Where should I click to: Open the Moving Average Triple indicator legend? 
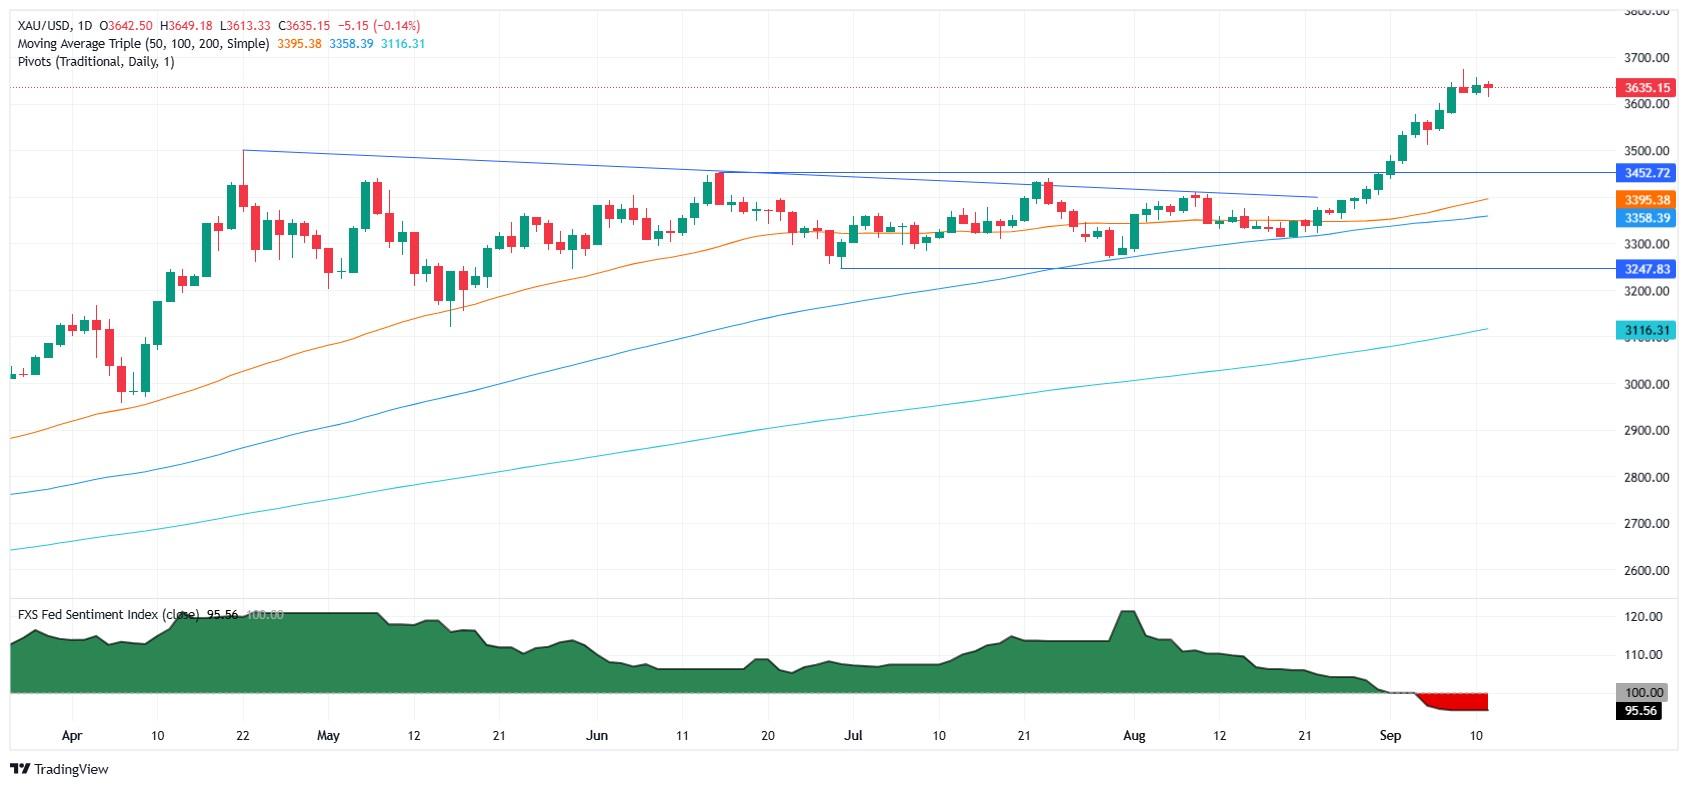coord(143,44)
